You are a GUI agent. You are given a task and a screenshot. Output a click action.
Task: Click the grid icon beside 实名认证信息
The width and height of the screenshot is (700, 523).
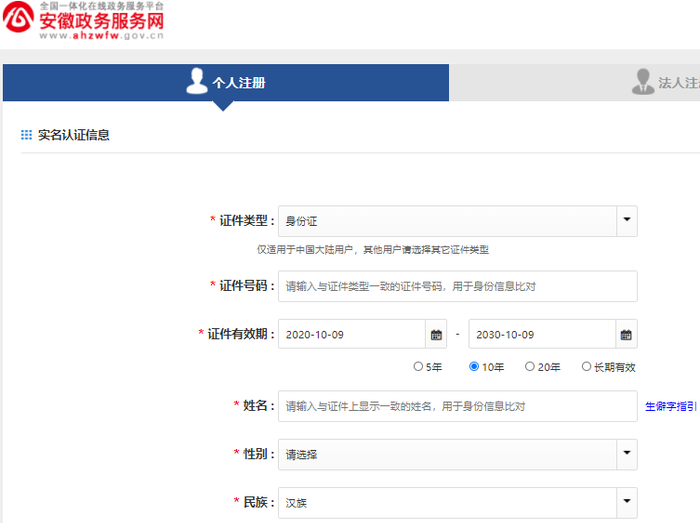tap(27, 135)
